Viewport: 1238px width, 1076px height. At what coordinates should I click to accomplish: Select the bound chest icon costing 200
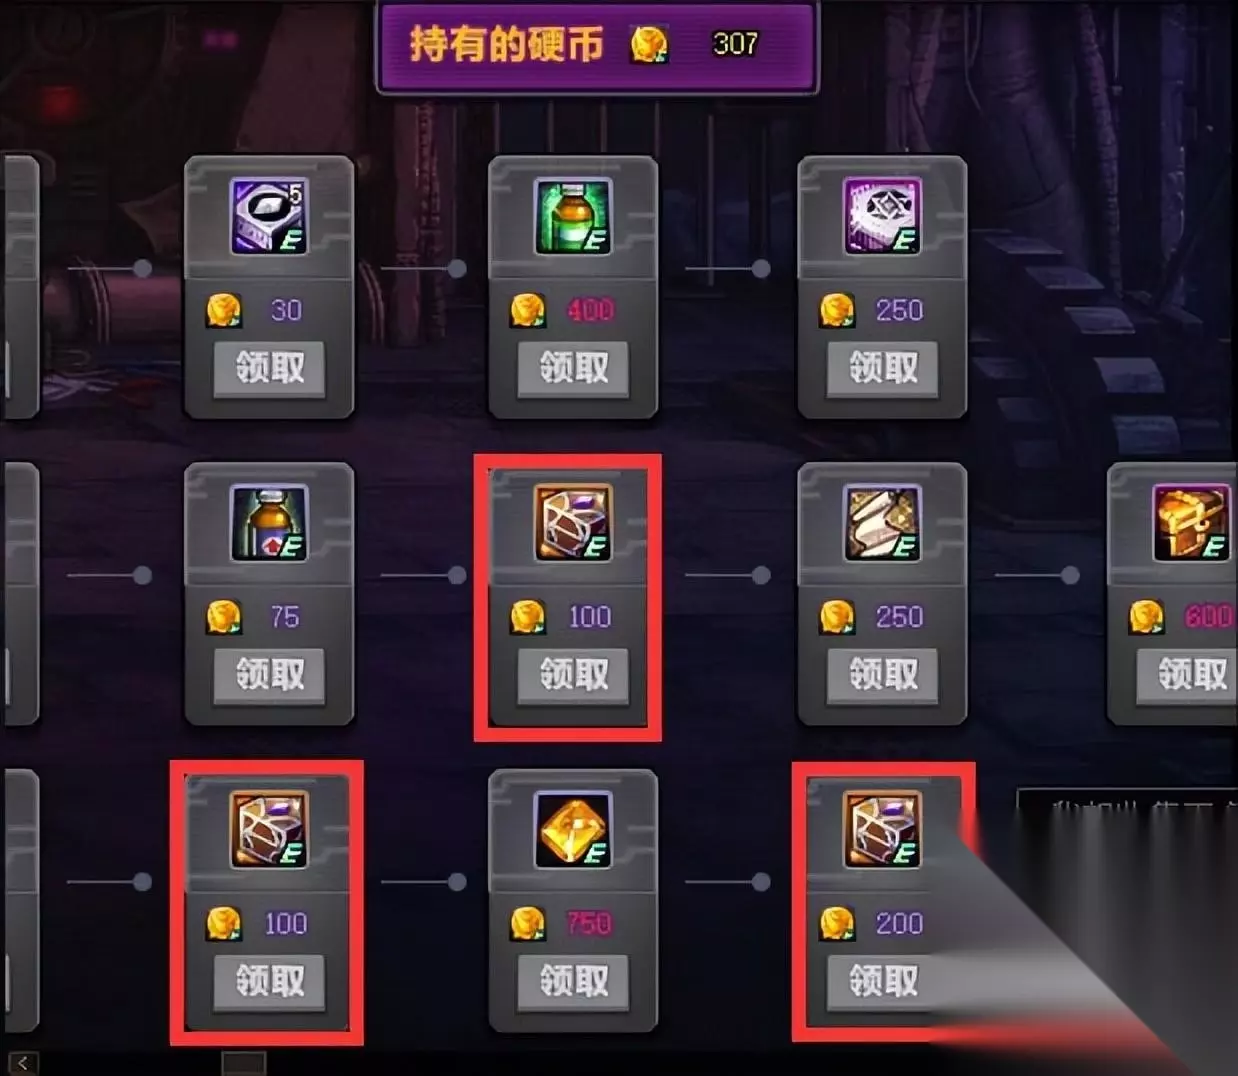882,830
